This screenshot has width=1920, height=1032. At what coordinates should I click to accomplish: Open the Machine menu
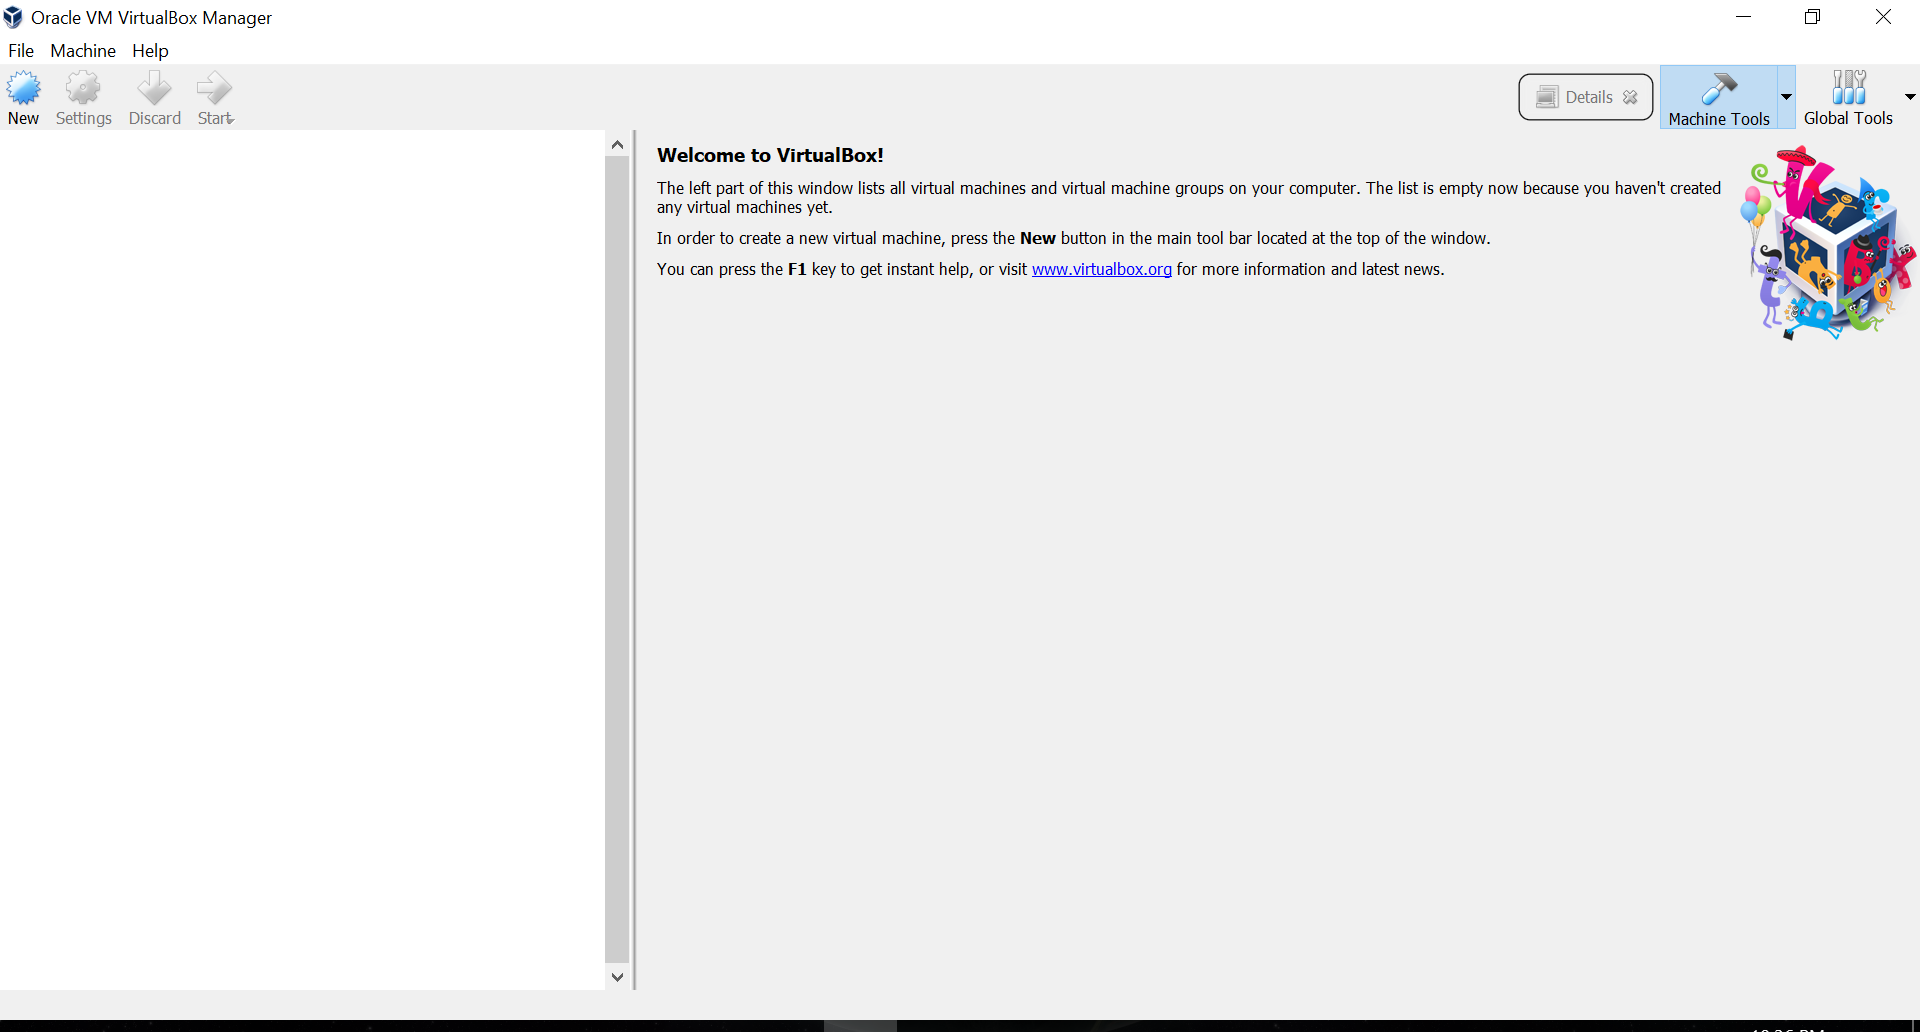pyautogui.click(x=83, y=51)
